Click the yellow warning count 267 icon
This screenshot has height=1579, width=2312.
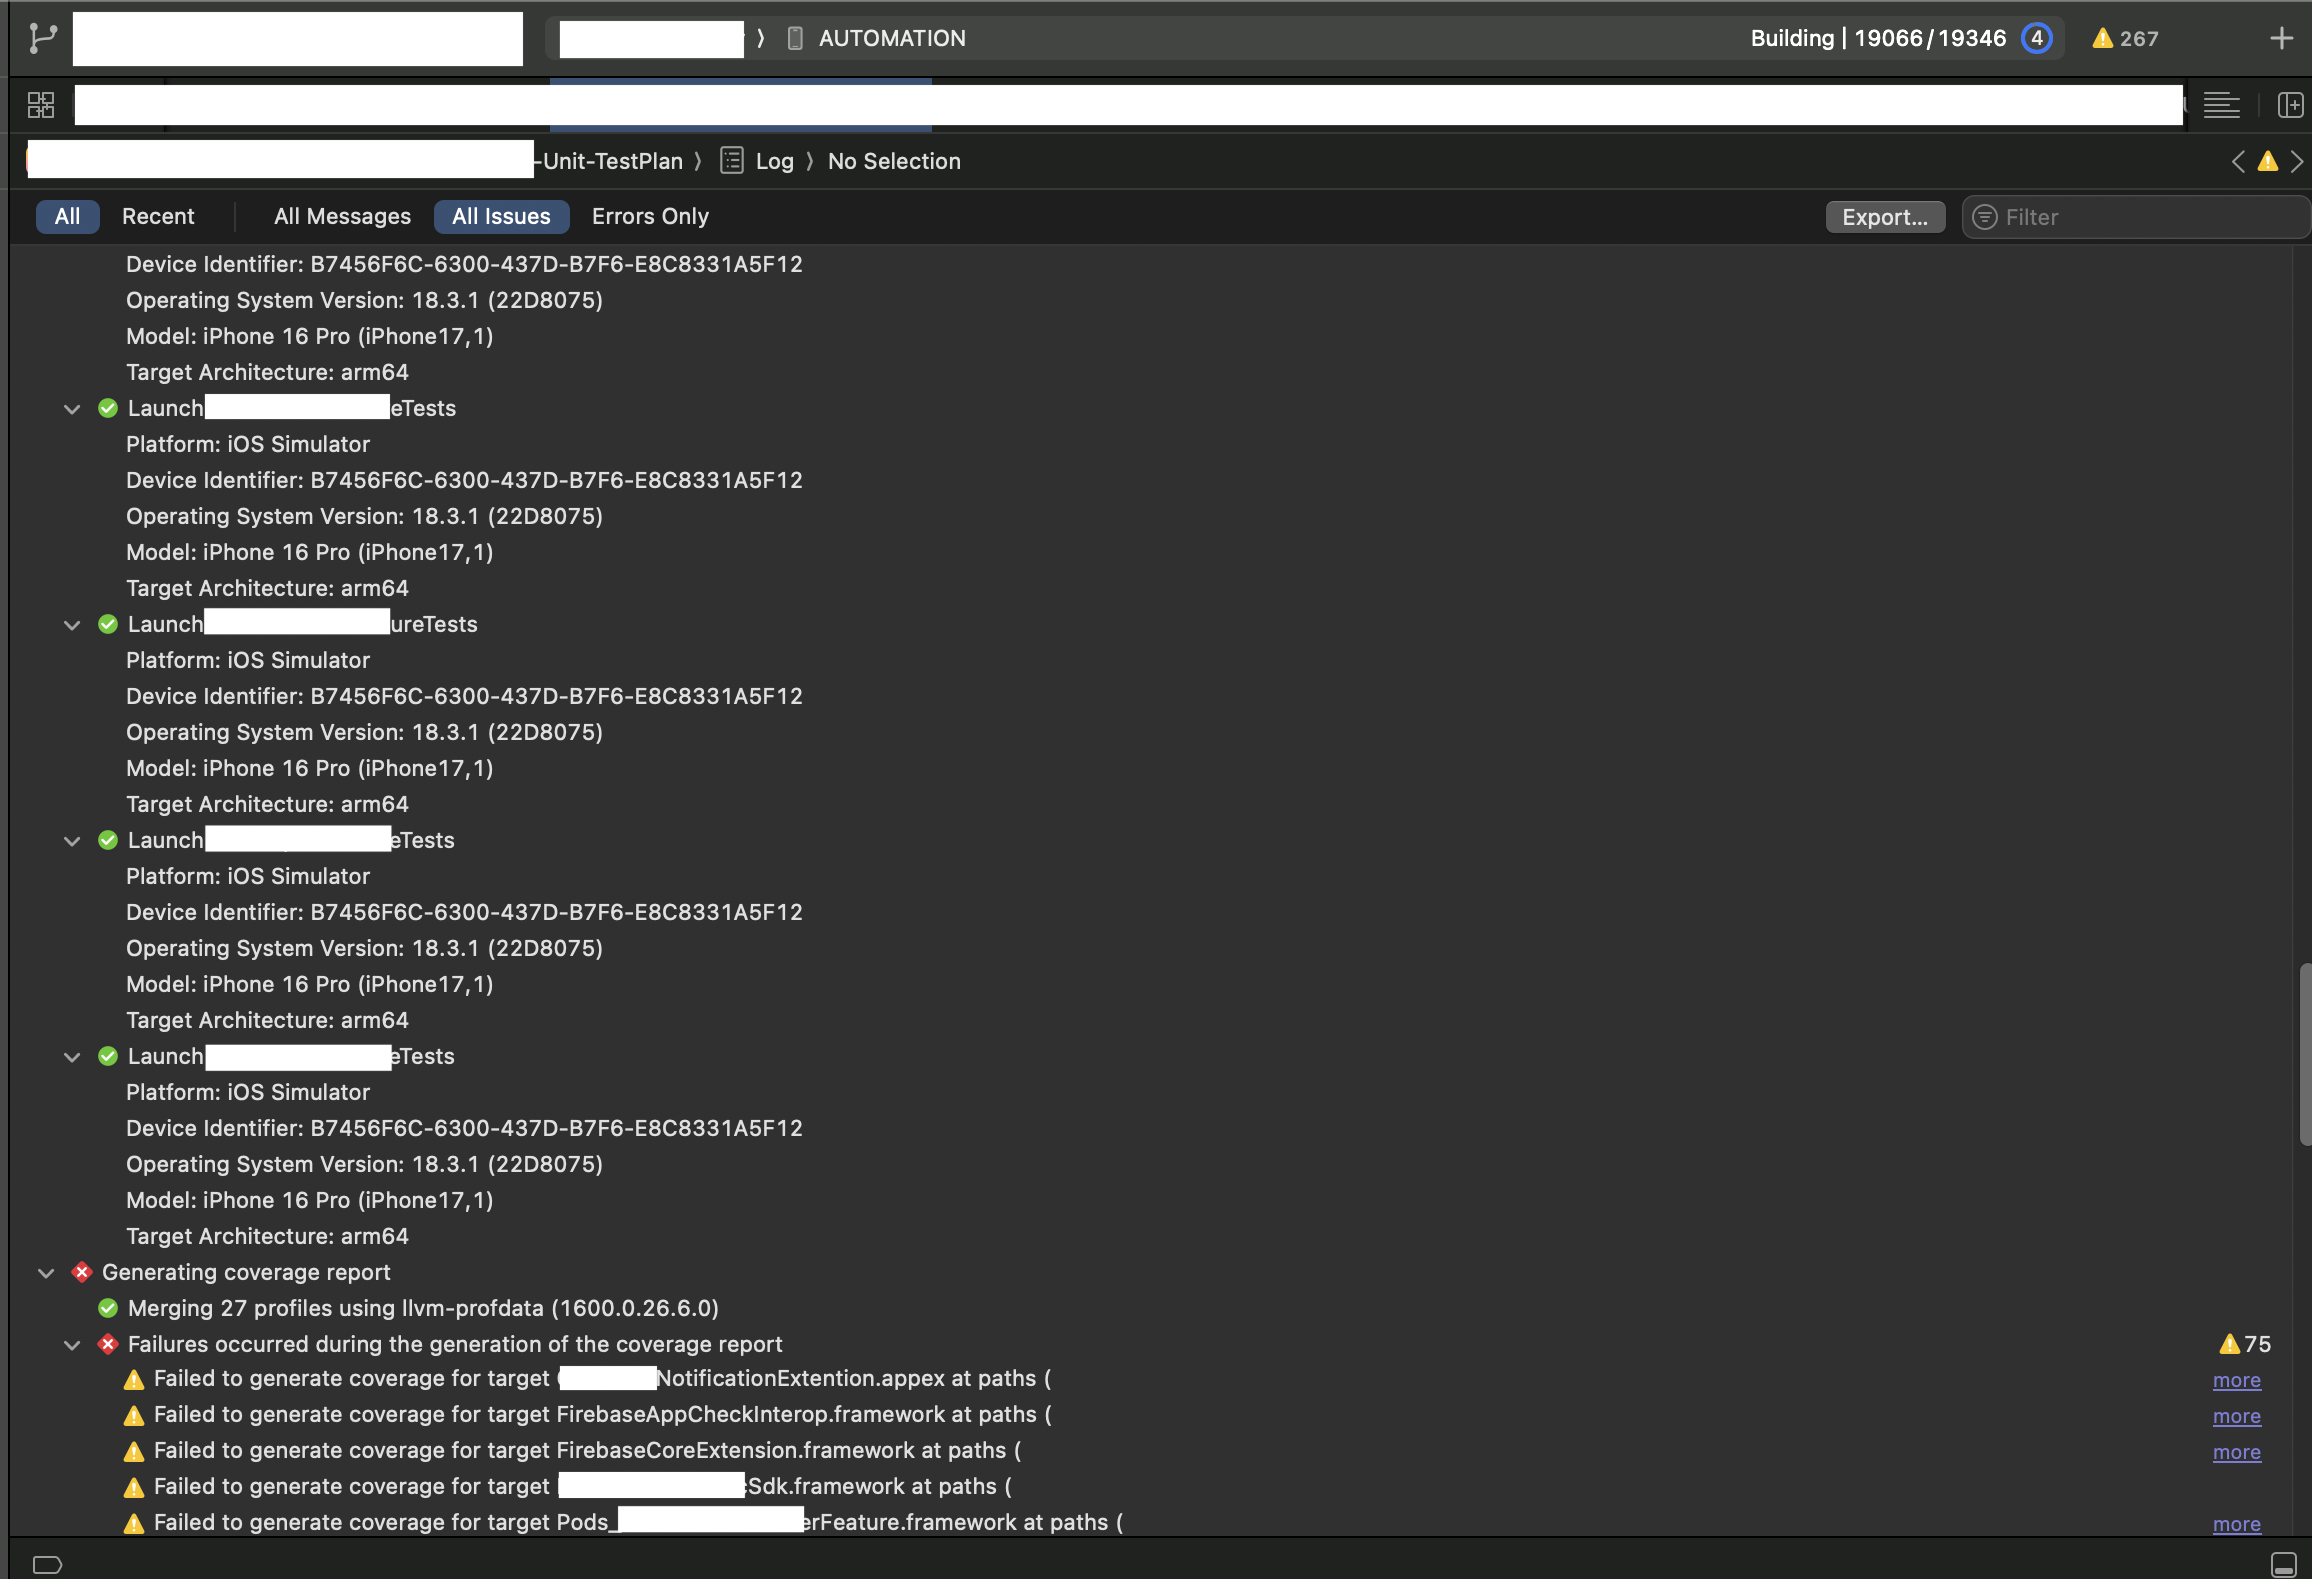pyautogui.click(x=2125, y=38)
